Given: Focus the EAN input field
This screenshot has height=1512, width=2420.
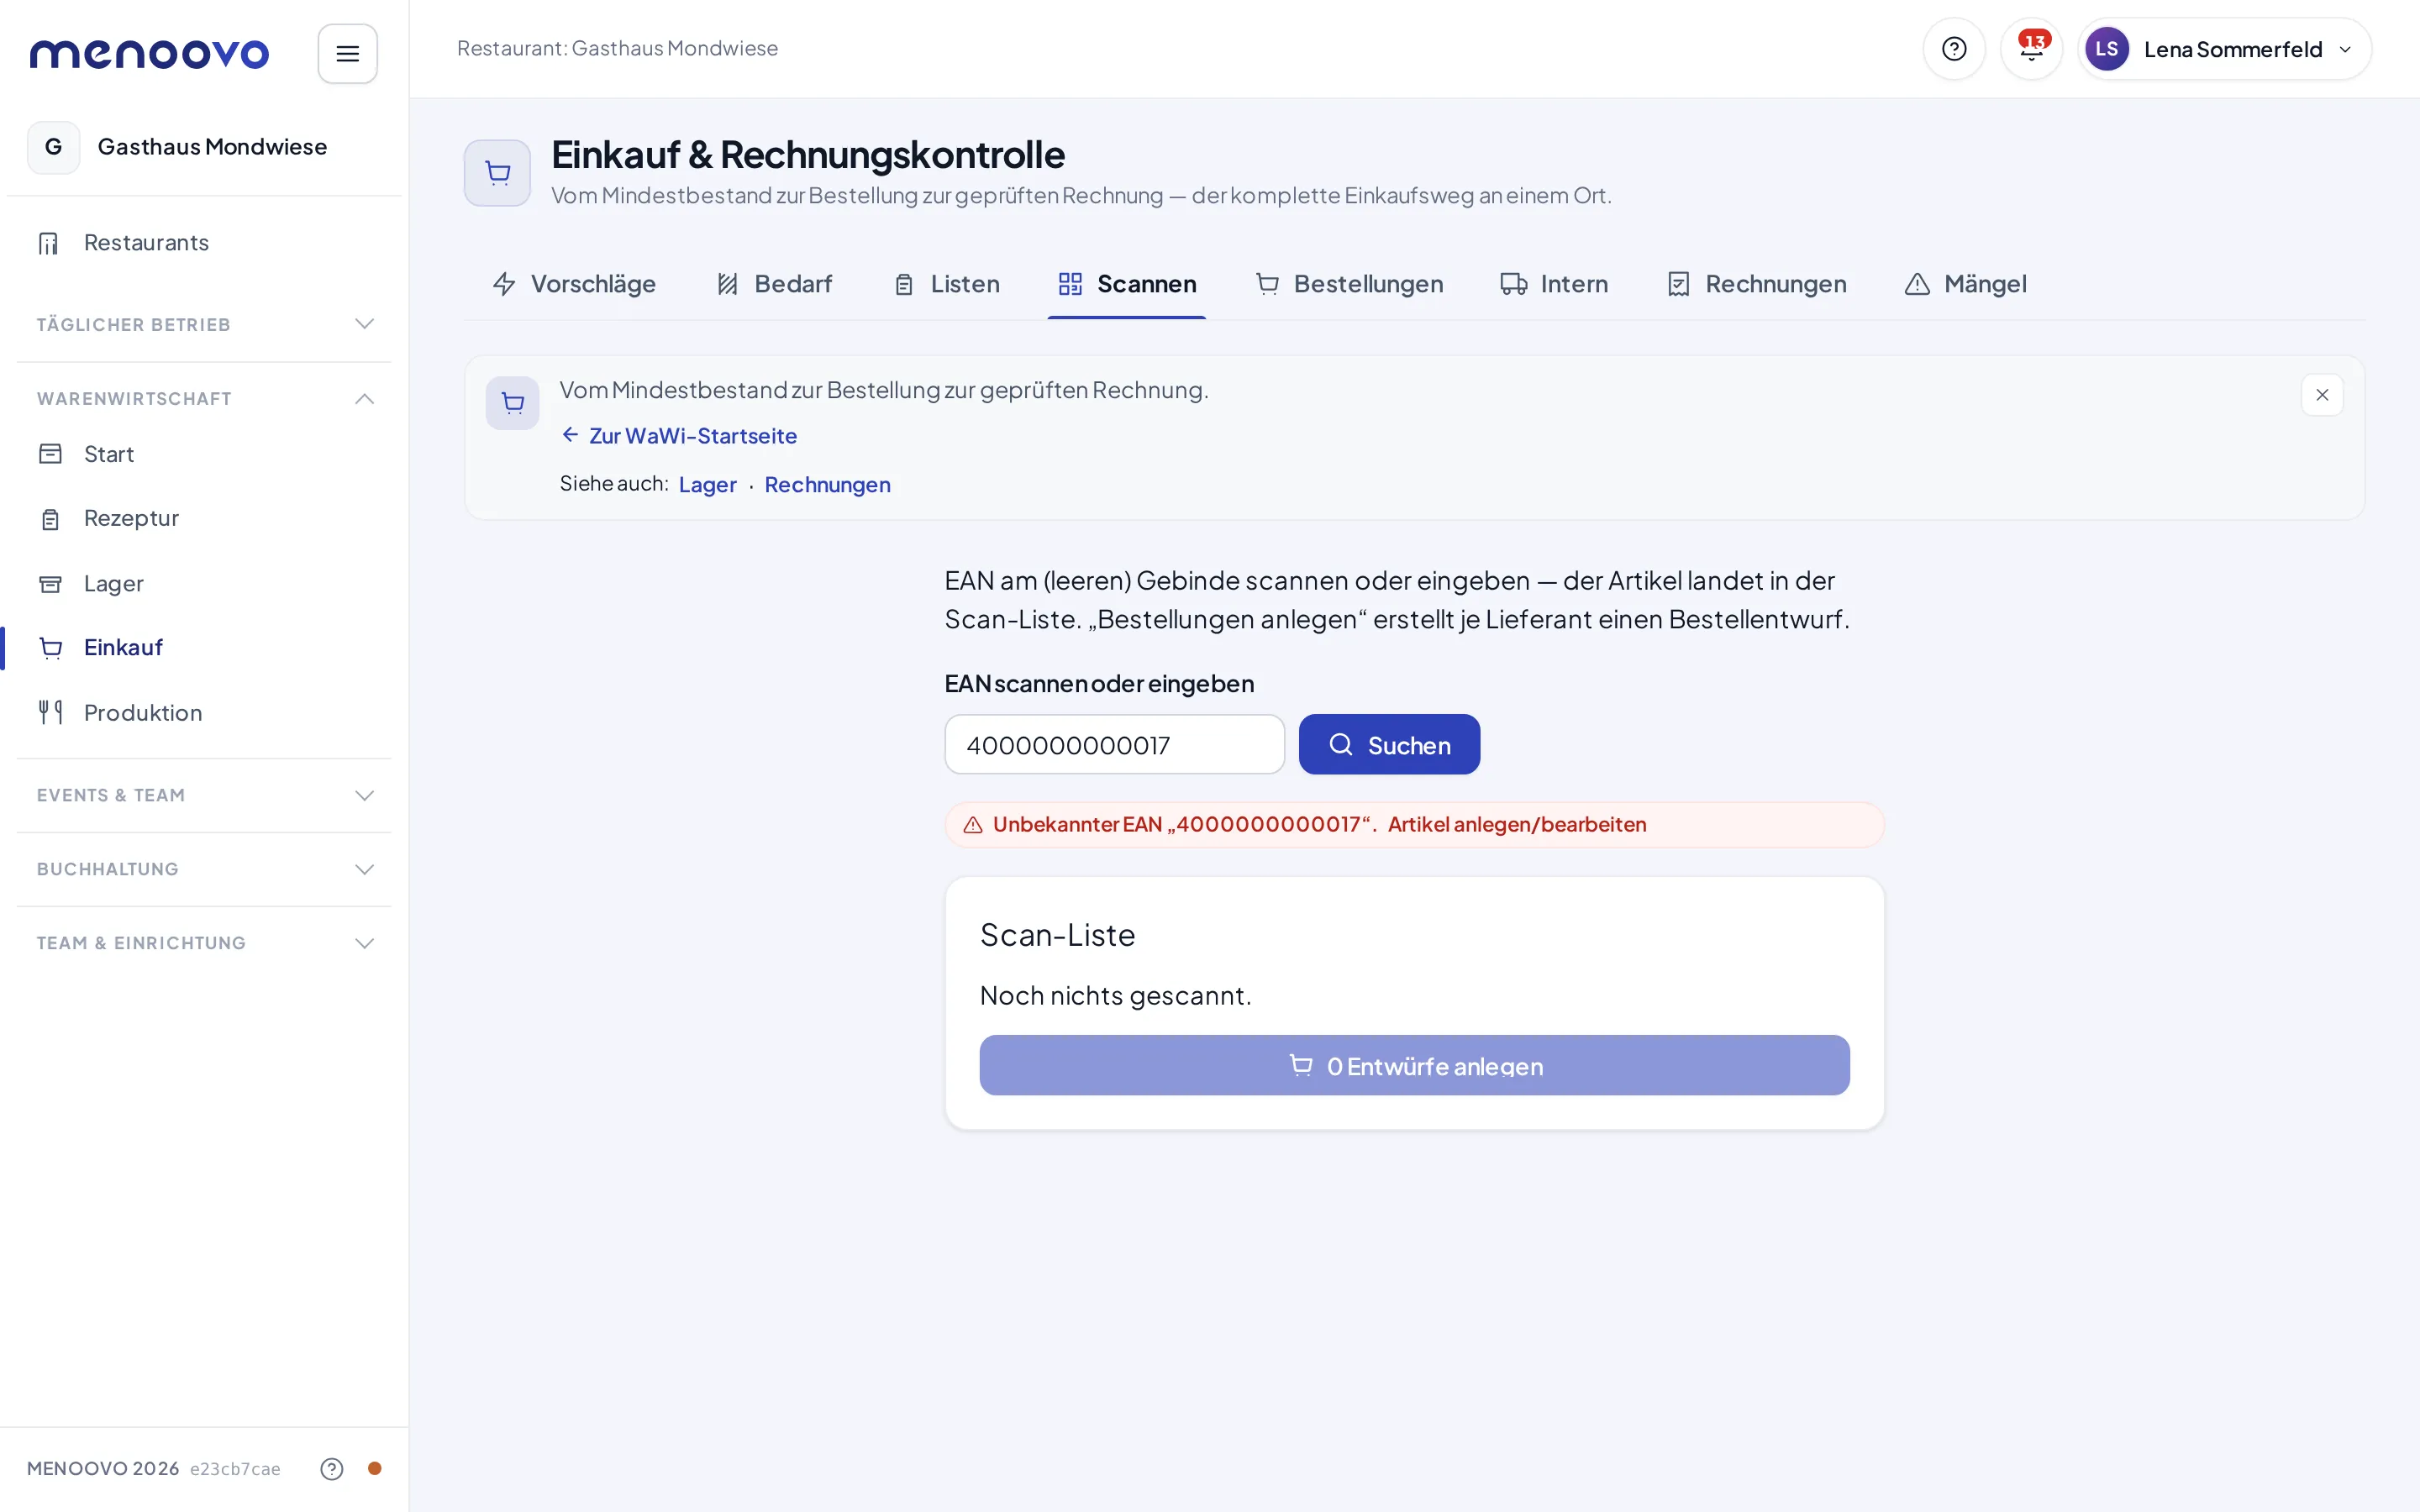Looking at the screenshot, I should click(x=1114, y=744).
